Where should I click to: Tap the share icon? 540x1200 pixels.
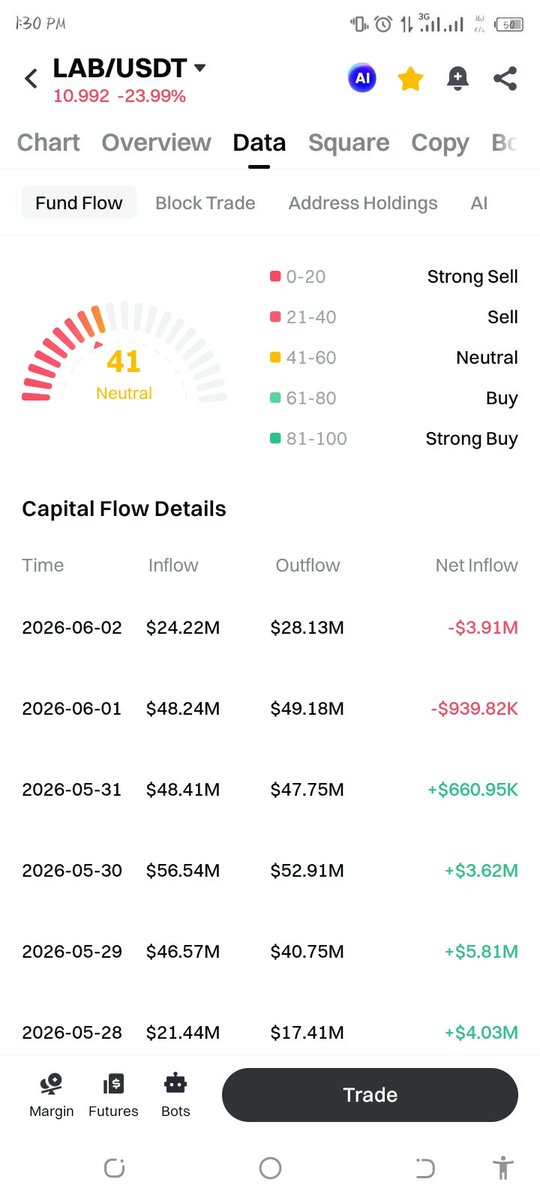pos(505,79)
